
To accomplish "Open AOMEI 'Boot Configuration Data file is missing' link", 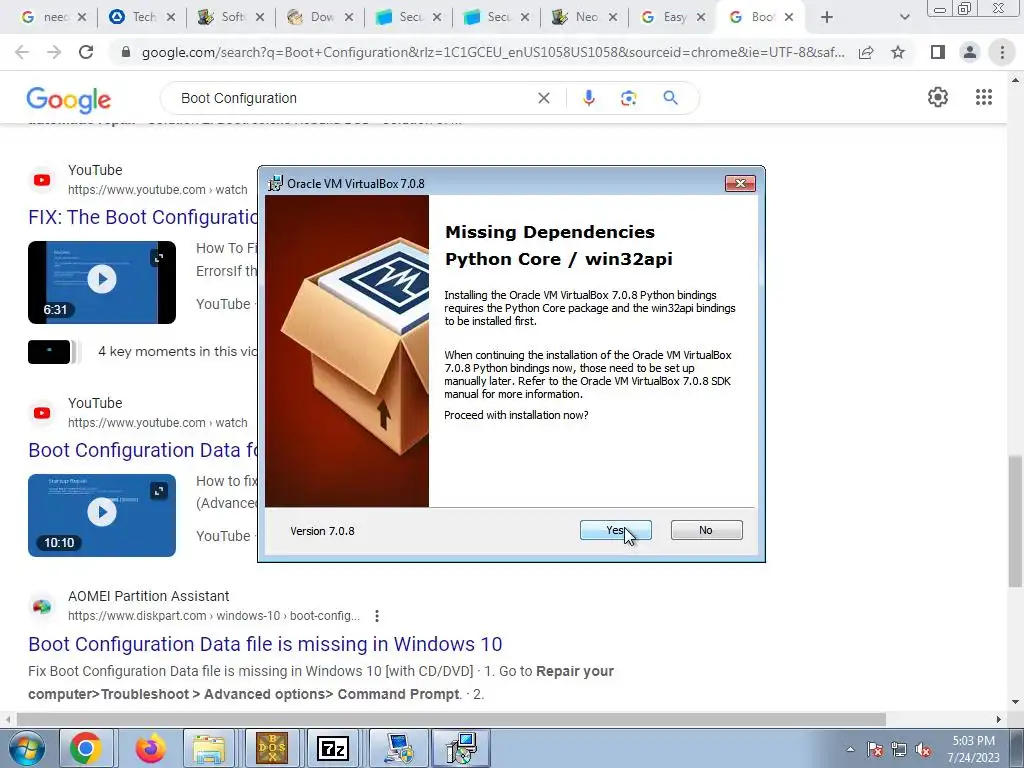I will tap(265, 644).
